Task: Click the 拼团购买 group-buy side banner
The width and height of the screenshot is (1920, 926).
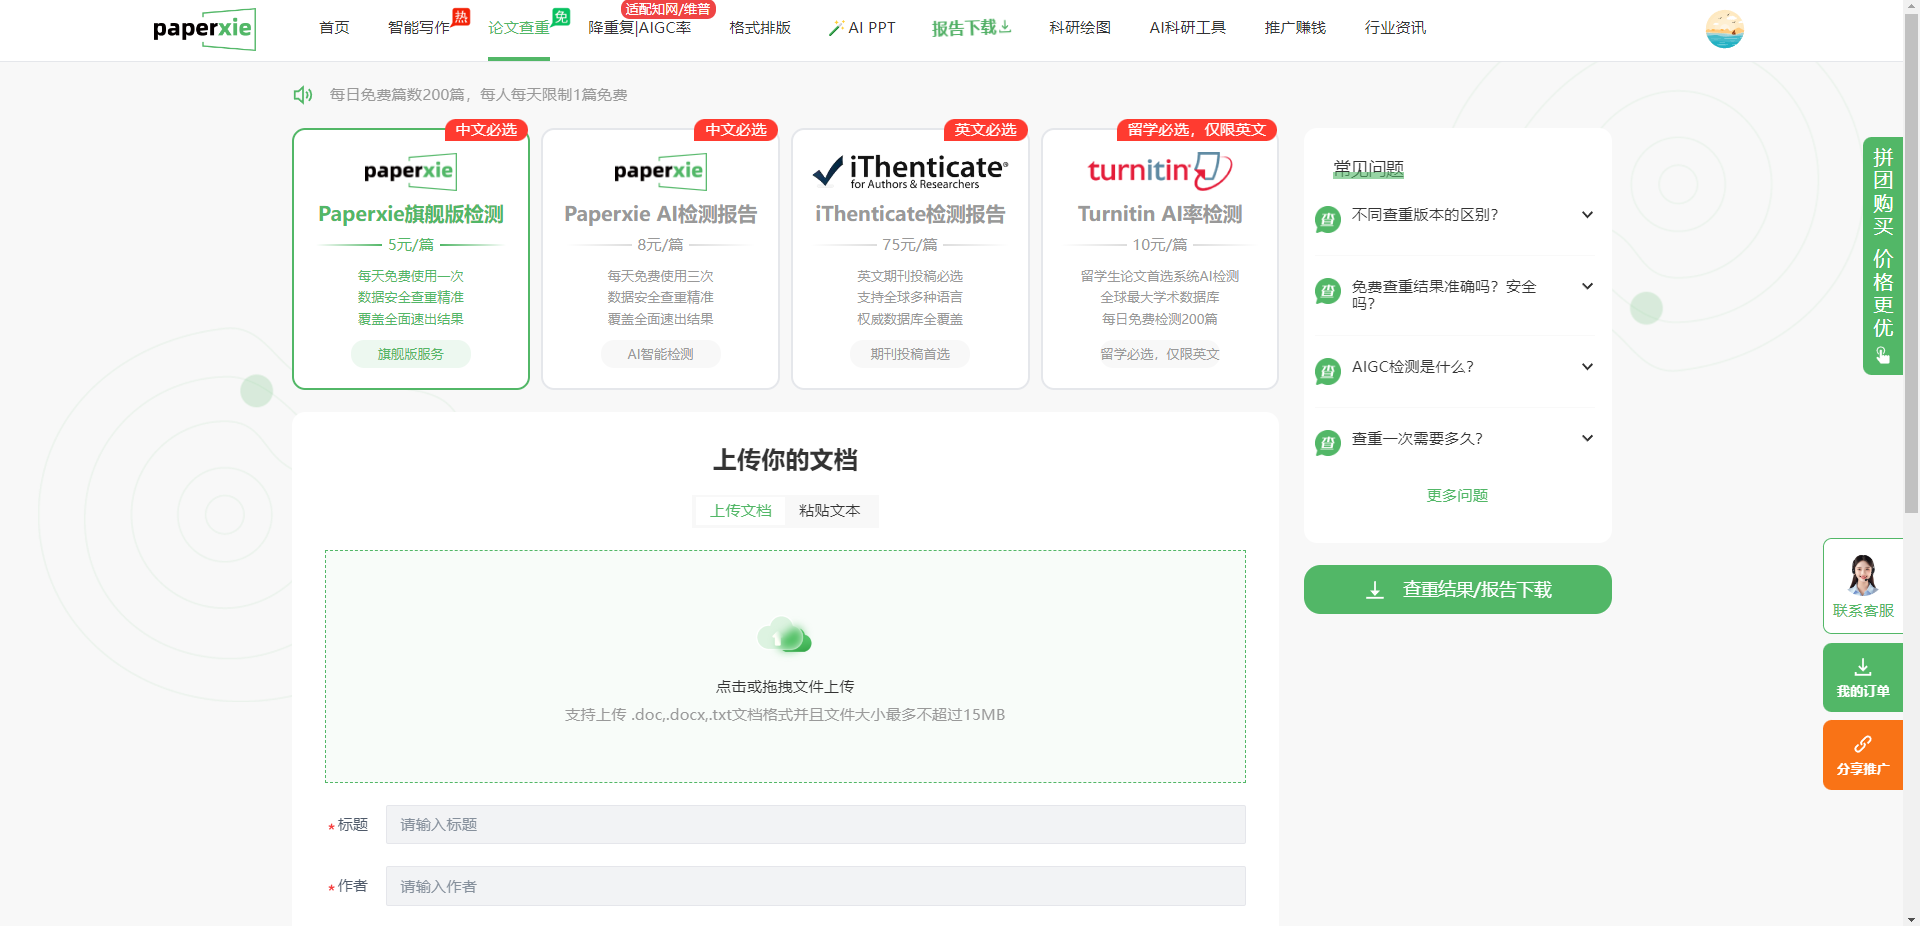Action: (x=1882, y=255)
